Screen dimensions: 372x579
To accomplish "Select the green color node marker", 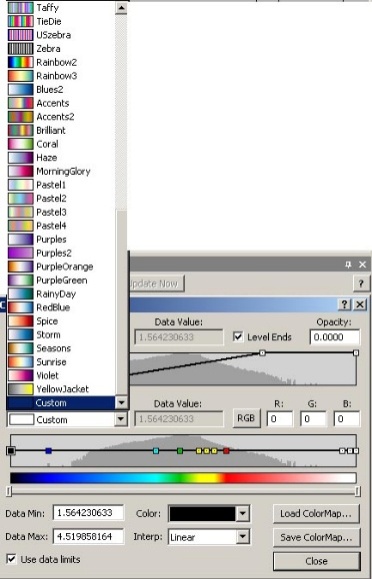I will (180, 450).
